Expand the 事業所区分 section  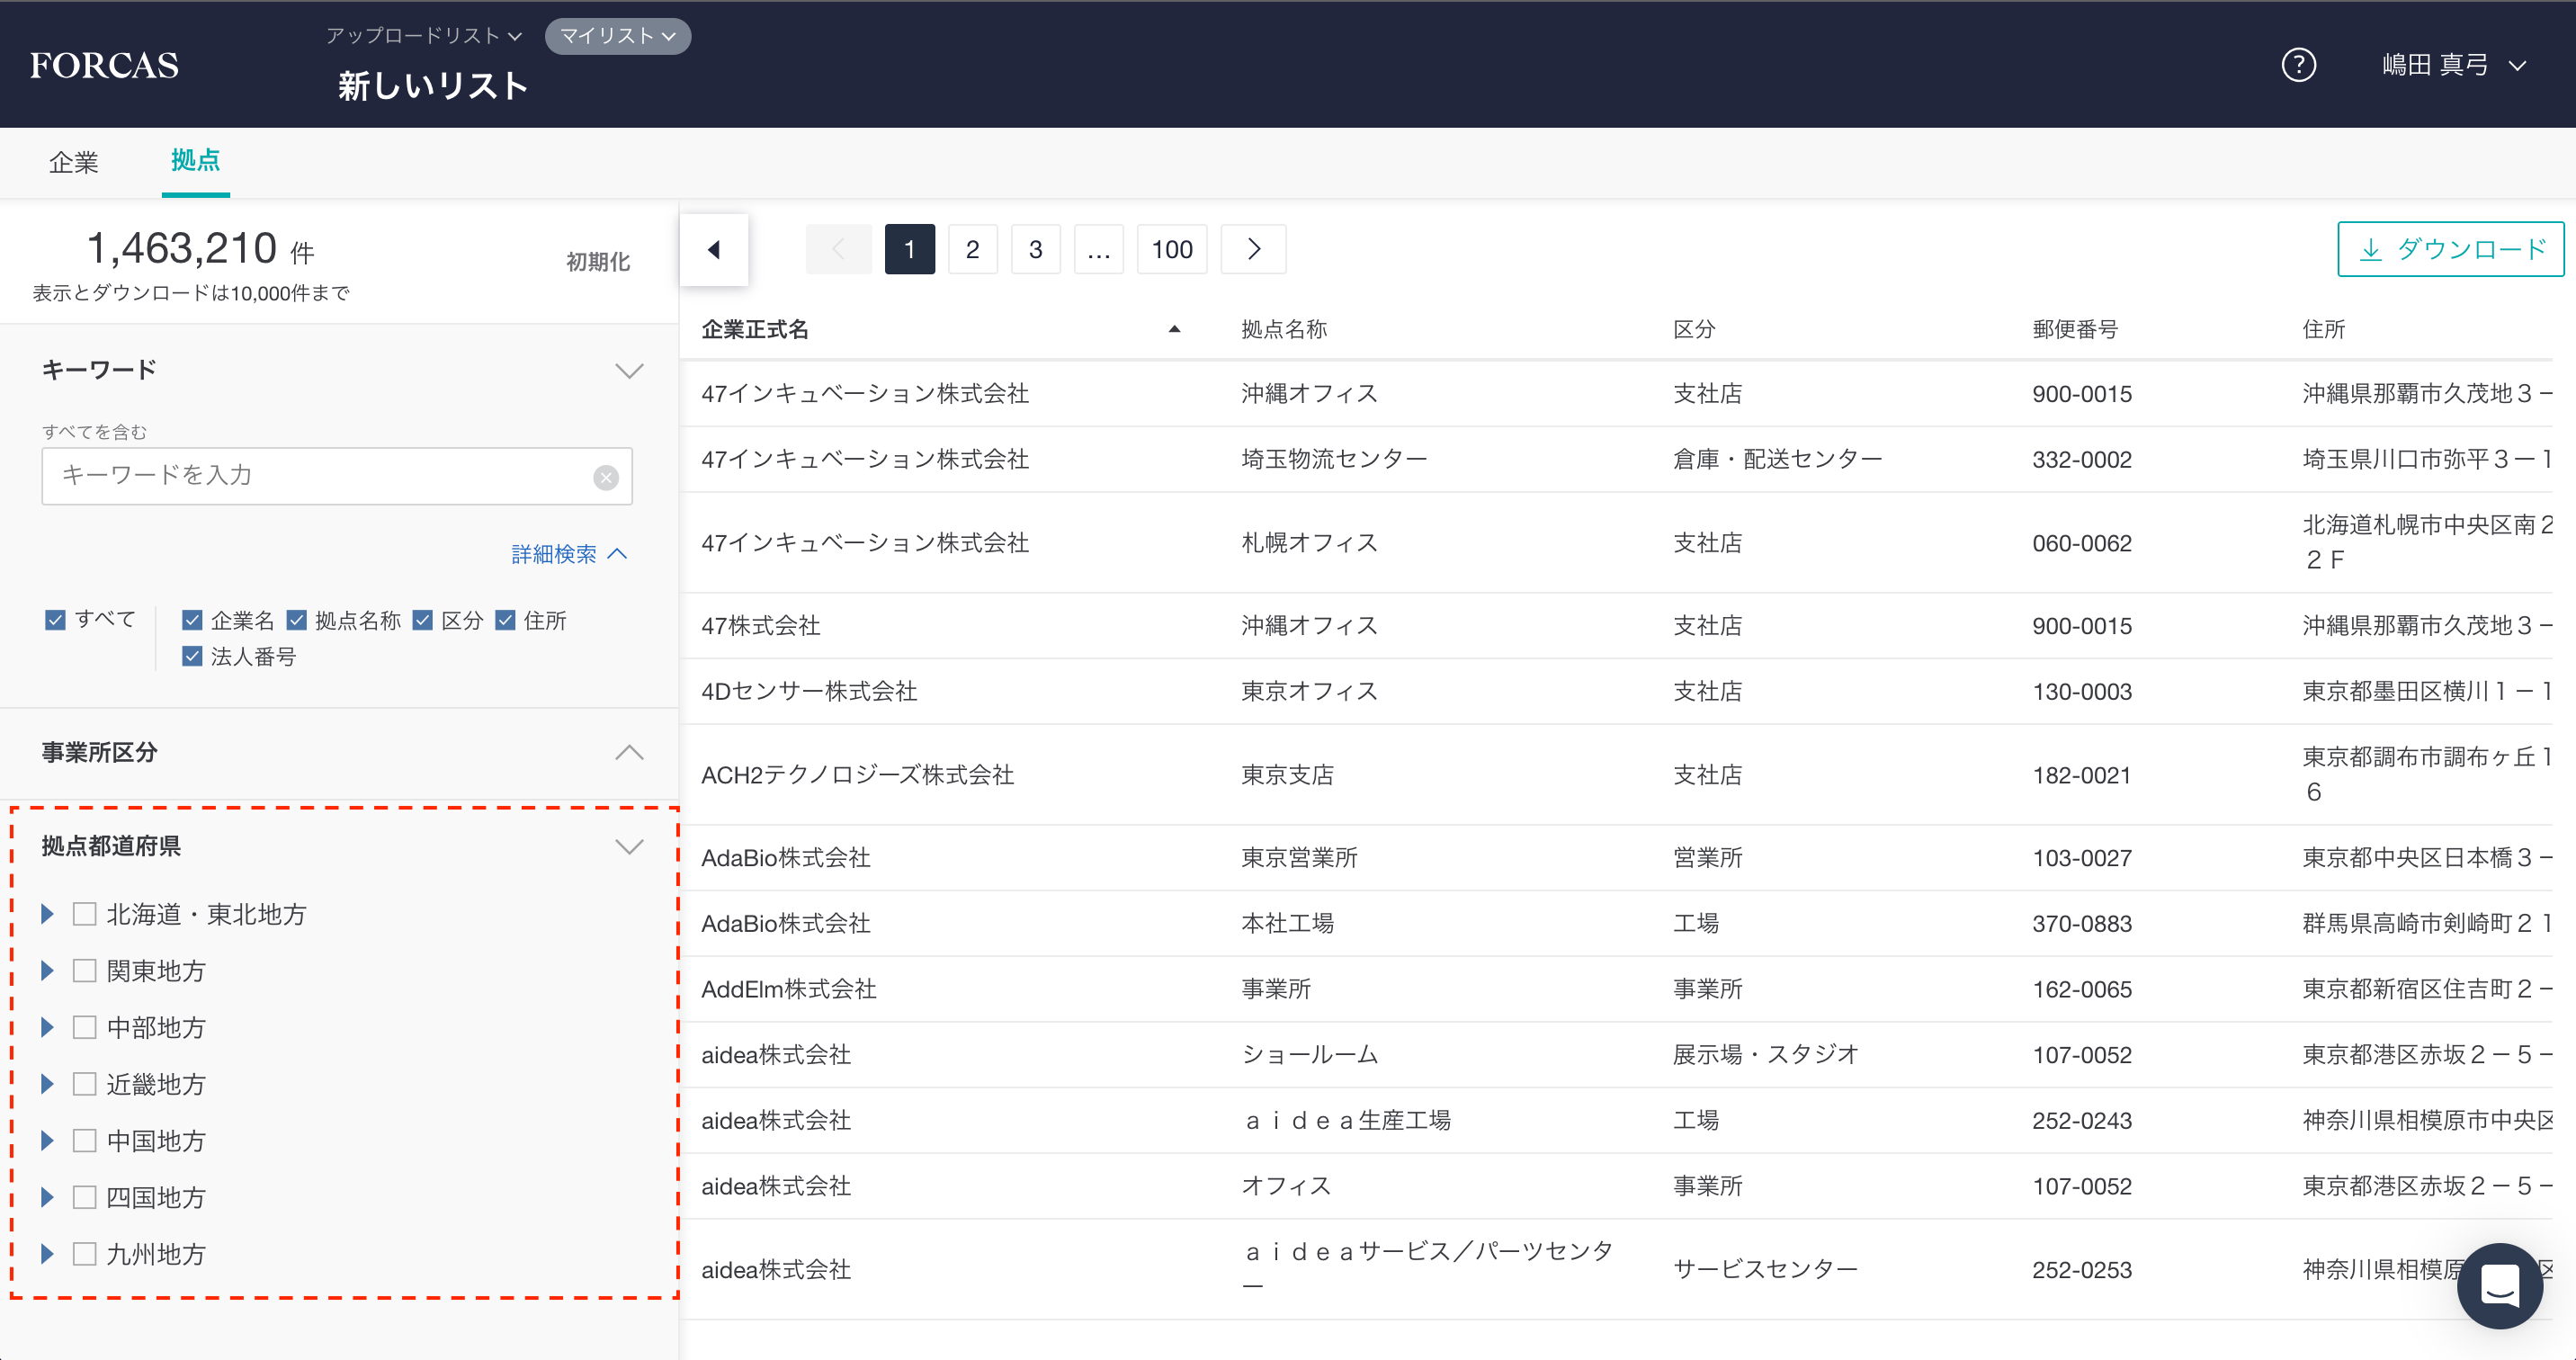pyautogui.click(x=629, y=753)
